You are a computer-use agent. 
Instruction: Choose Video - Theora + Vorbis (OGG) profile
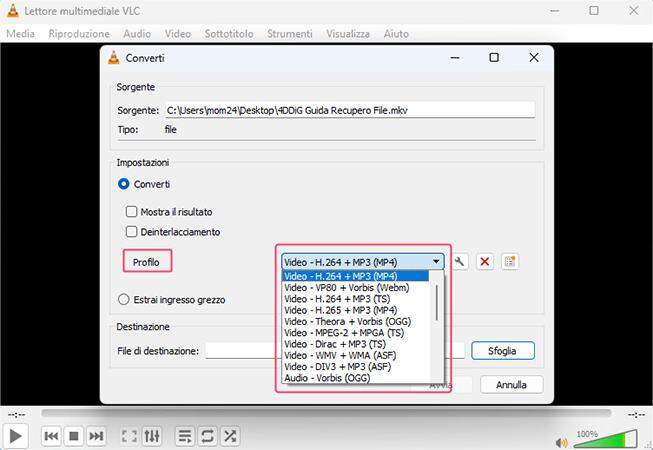pyautogui.click(x=355, y=321)
